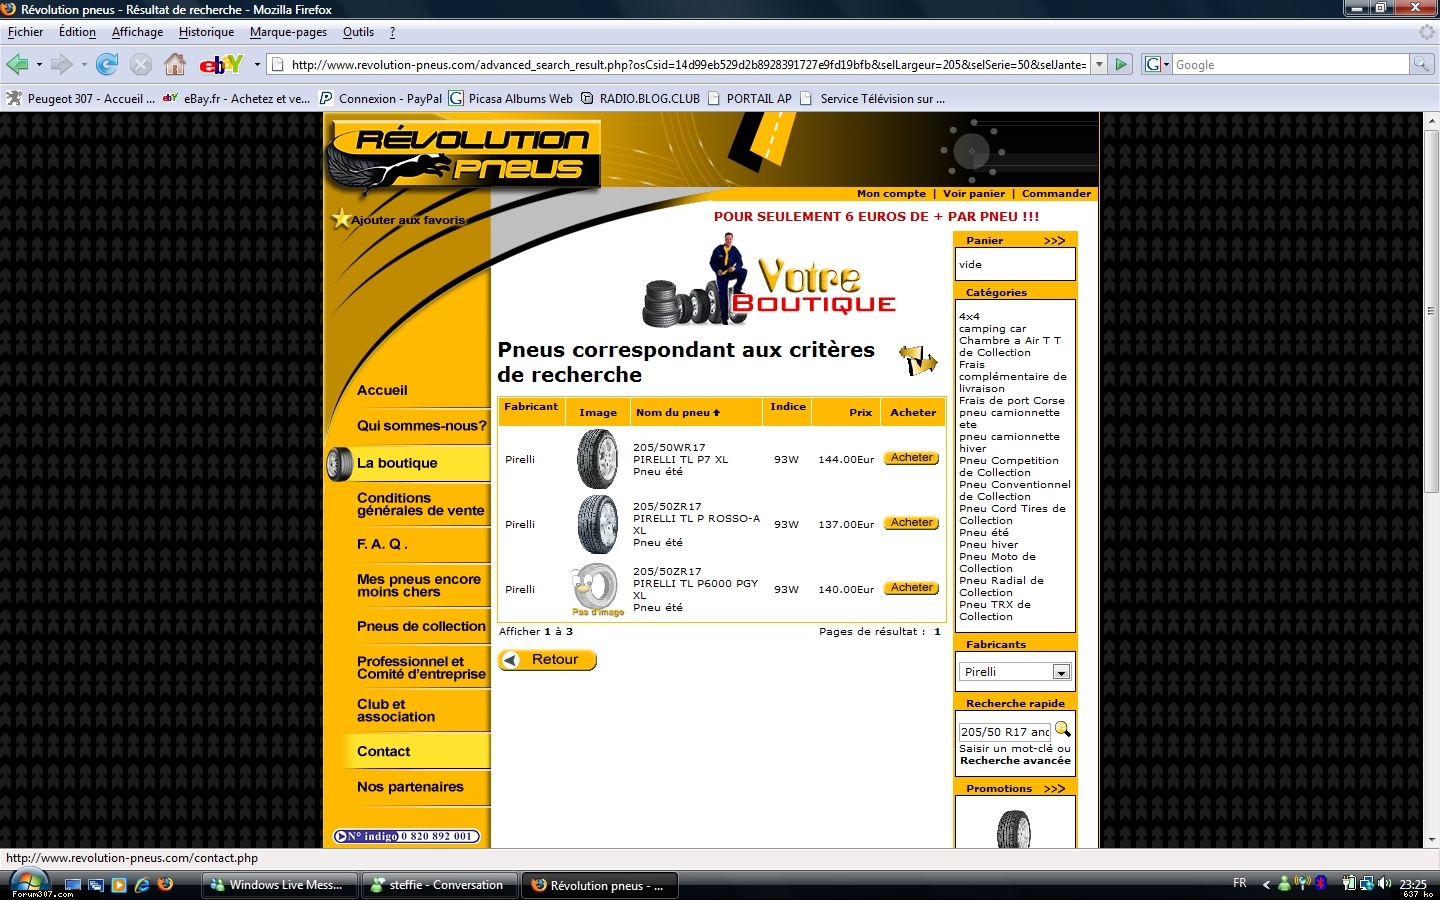Open the Peugeot 307 bookmark

click(x=80, y=98)
